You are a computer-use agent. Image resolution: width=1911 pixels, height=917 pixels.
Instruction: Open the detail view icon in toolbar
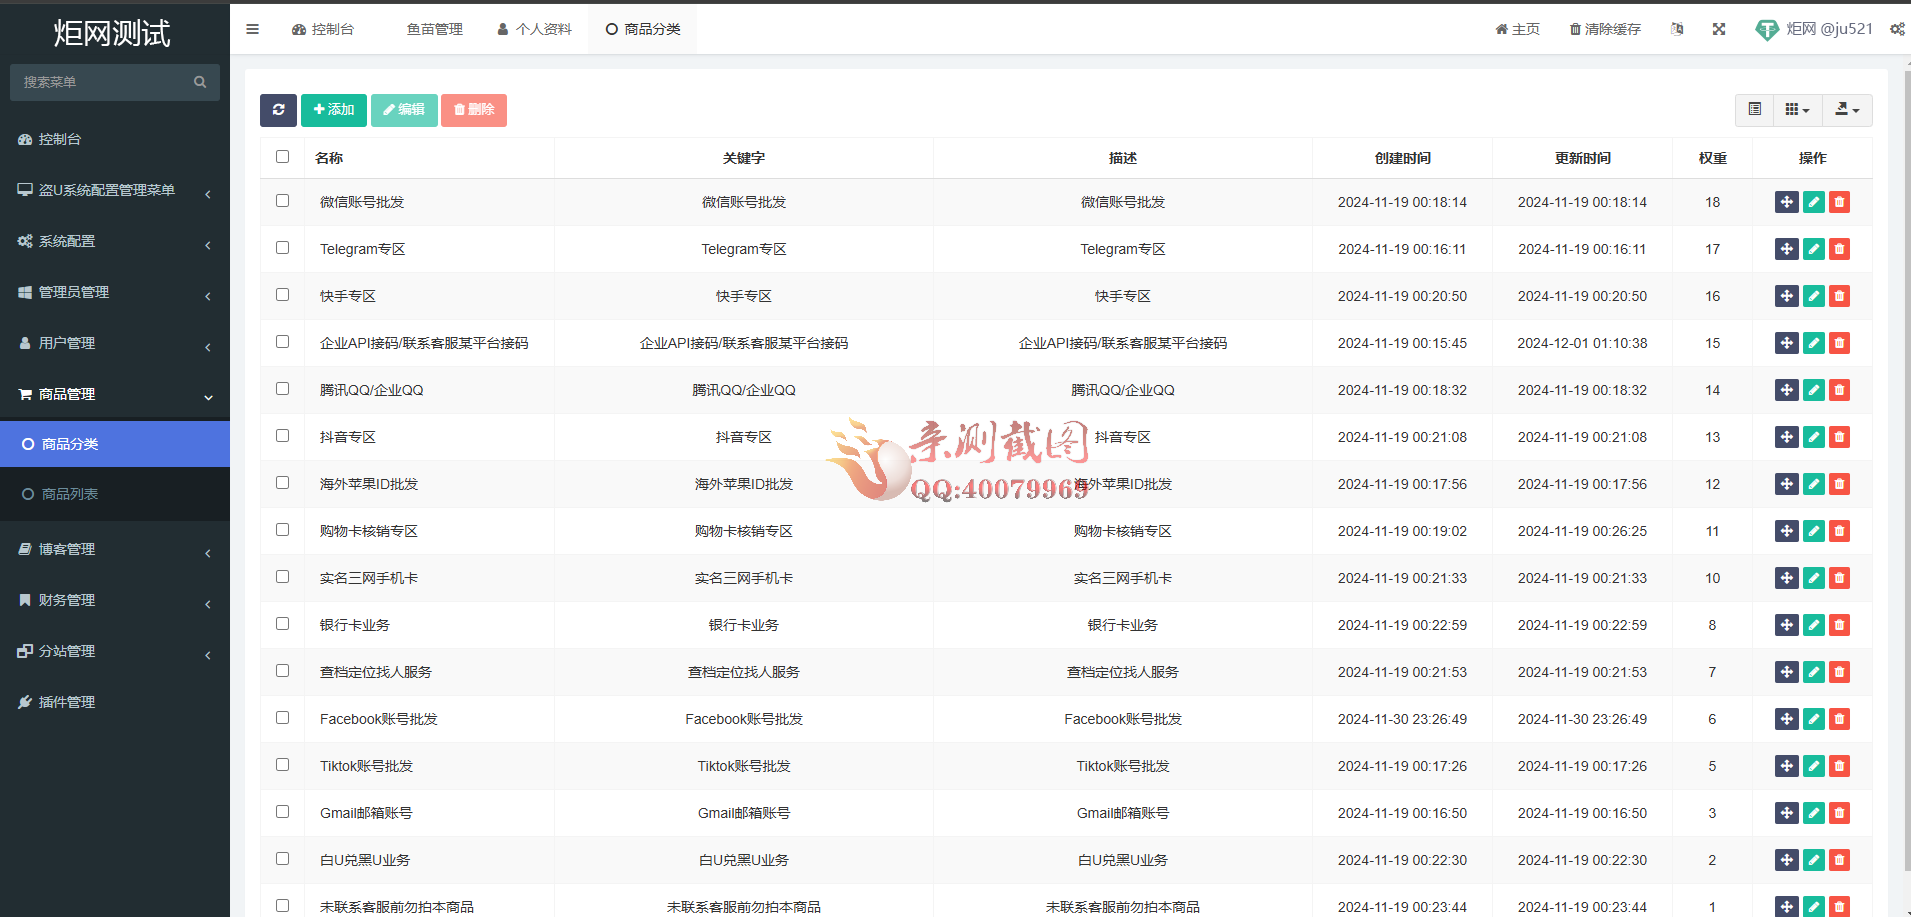click(1754, 110)
